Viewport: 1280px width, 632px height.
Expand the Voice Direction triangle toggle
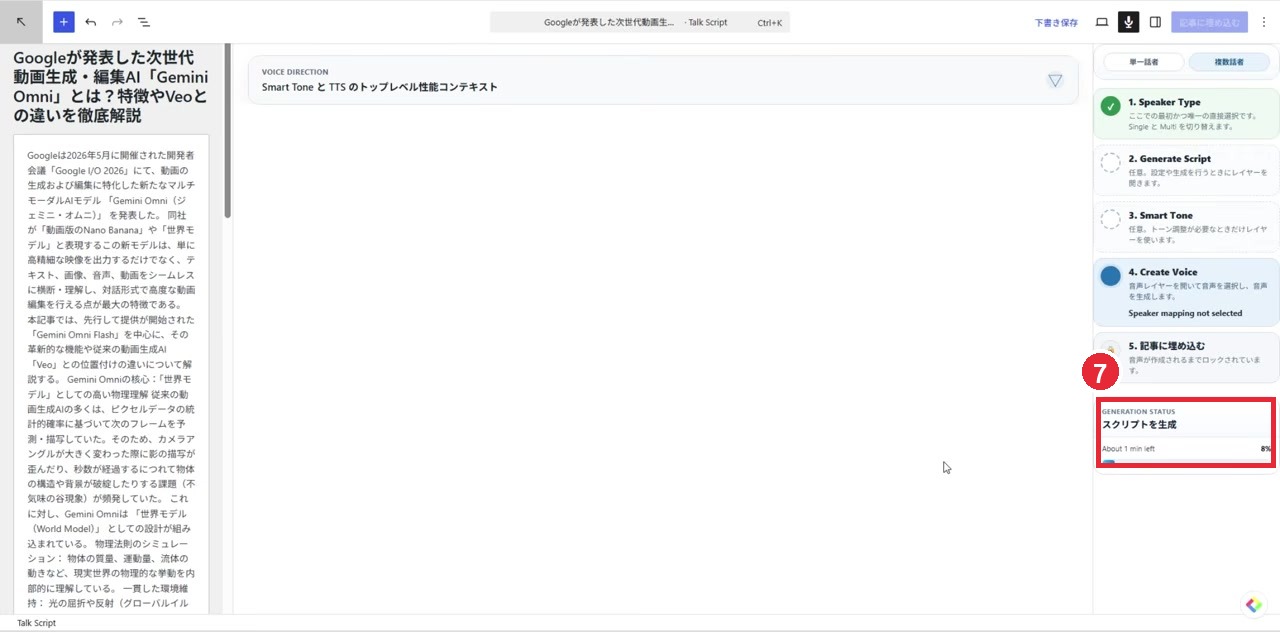coord(1055,80)
